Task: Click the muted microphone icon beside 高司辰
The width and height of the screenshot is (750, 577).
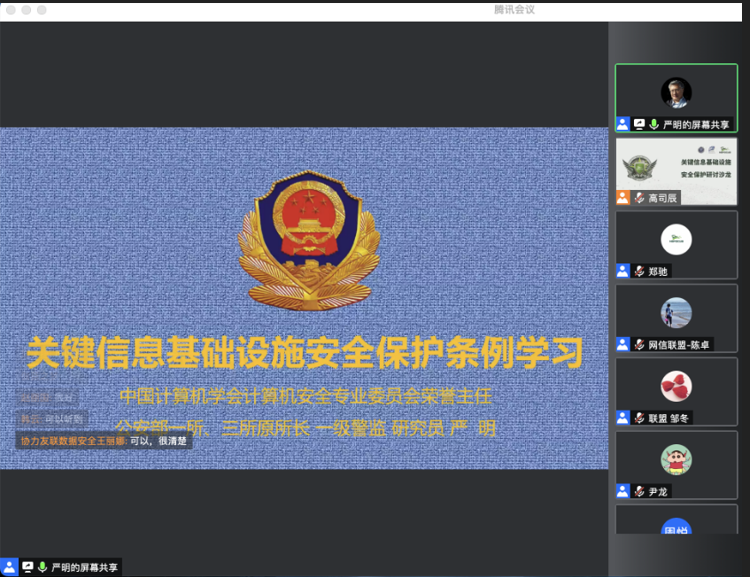Action: point(640,198)
